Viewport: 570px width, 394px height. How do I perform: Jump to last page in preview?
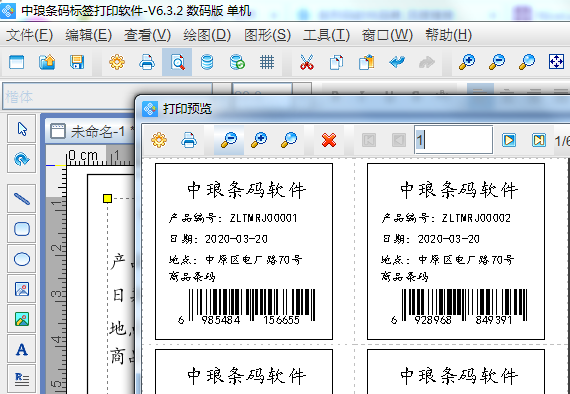pos(539,140)
